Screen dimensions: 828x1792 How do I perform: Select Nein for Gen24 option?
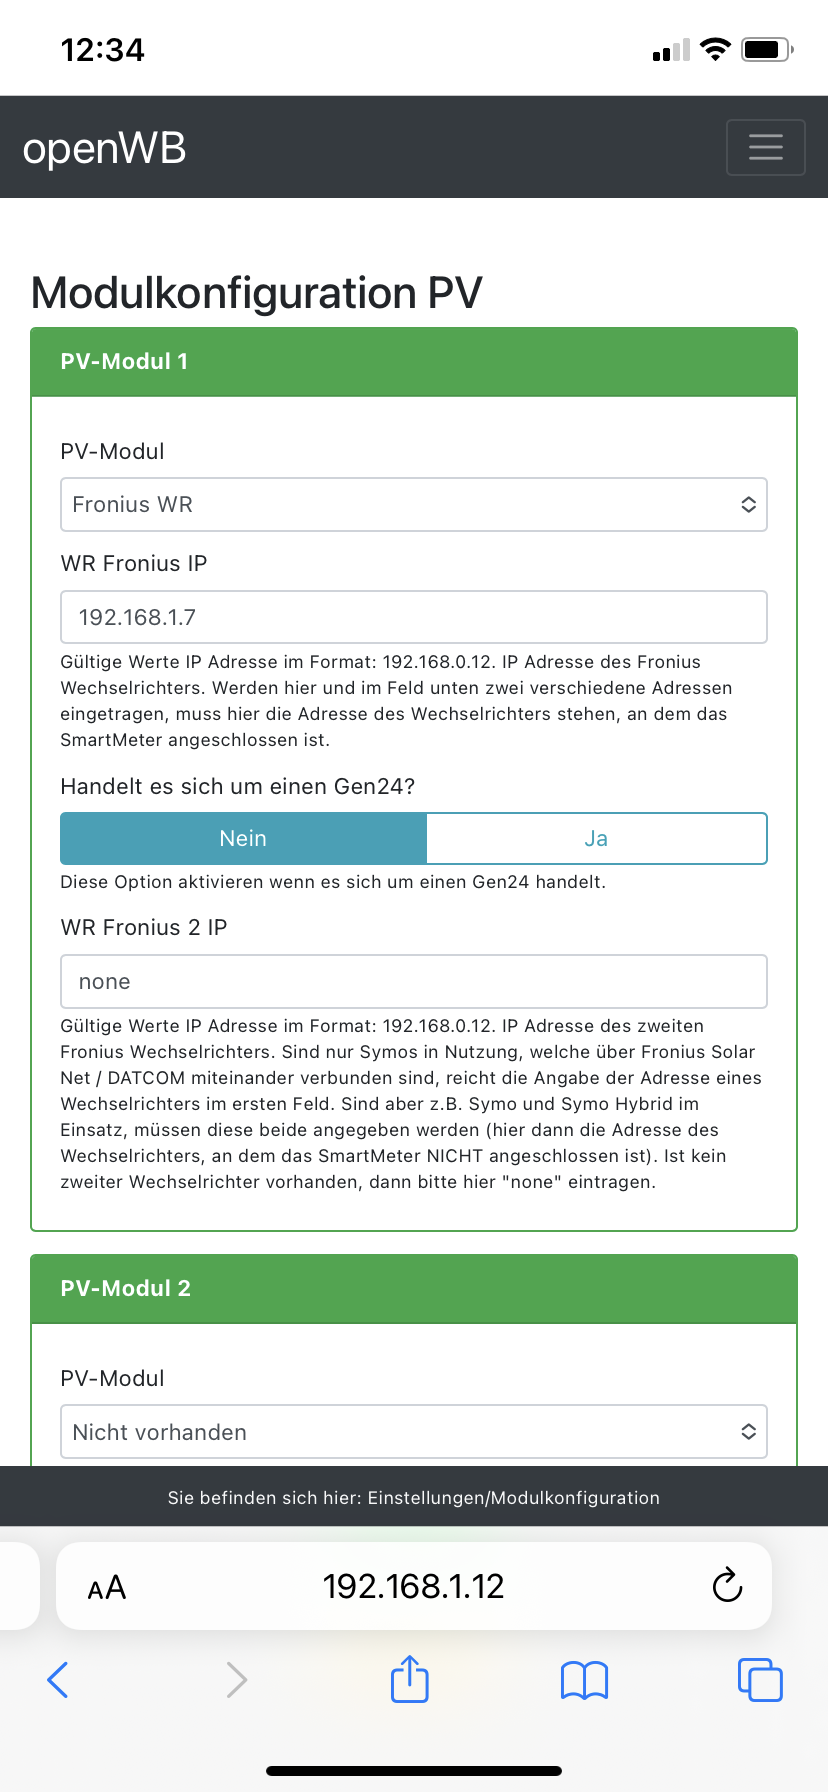[243, 838]
